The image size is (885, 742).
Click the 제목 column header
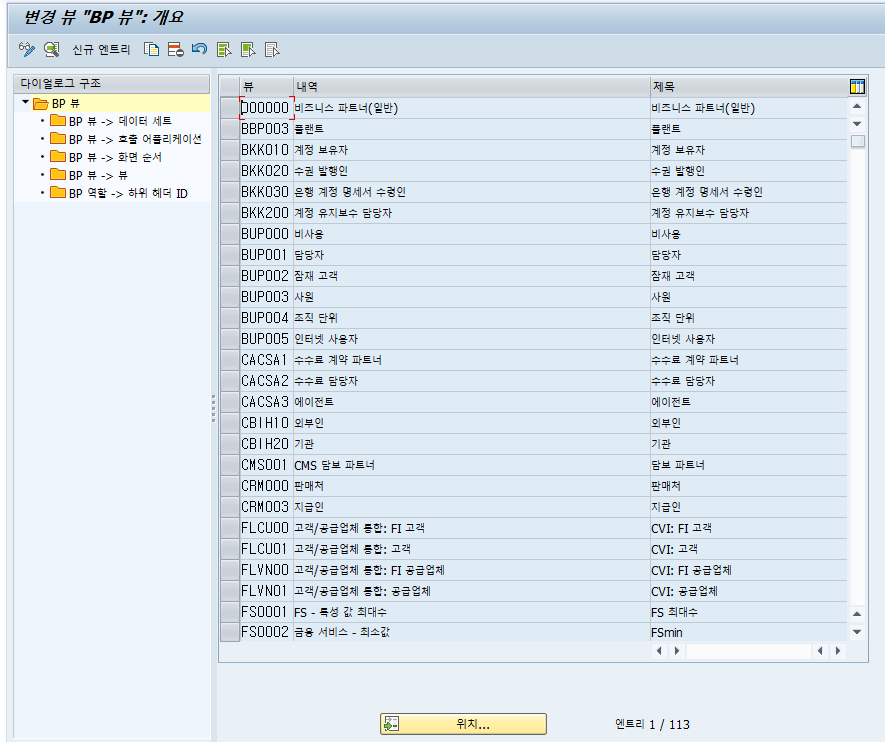tap(748, 86)
